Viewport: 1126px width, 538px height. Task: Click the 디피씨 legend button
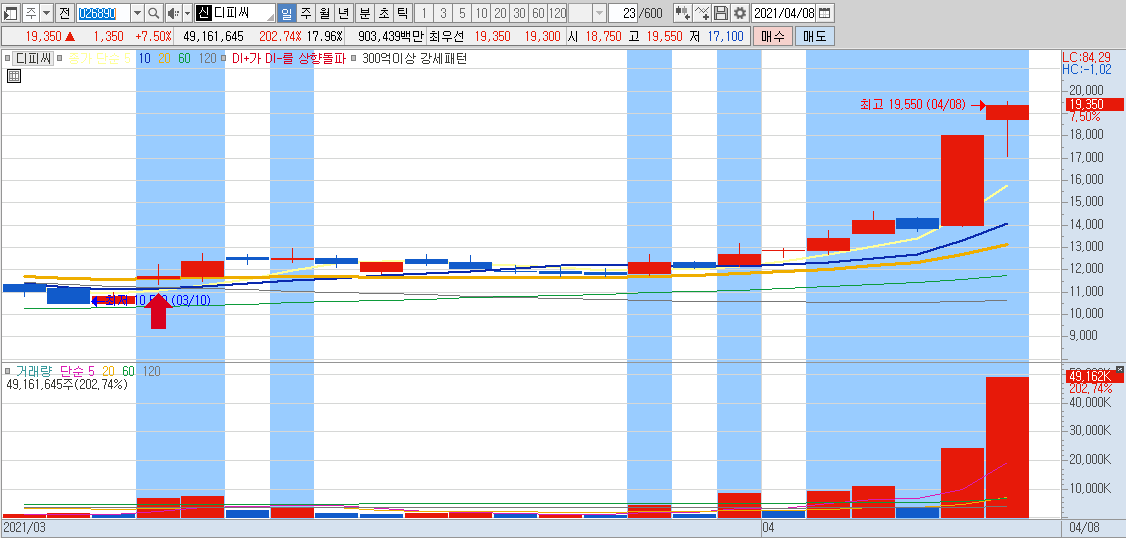(x=34, y=59)
